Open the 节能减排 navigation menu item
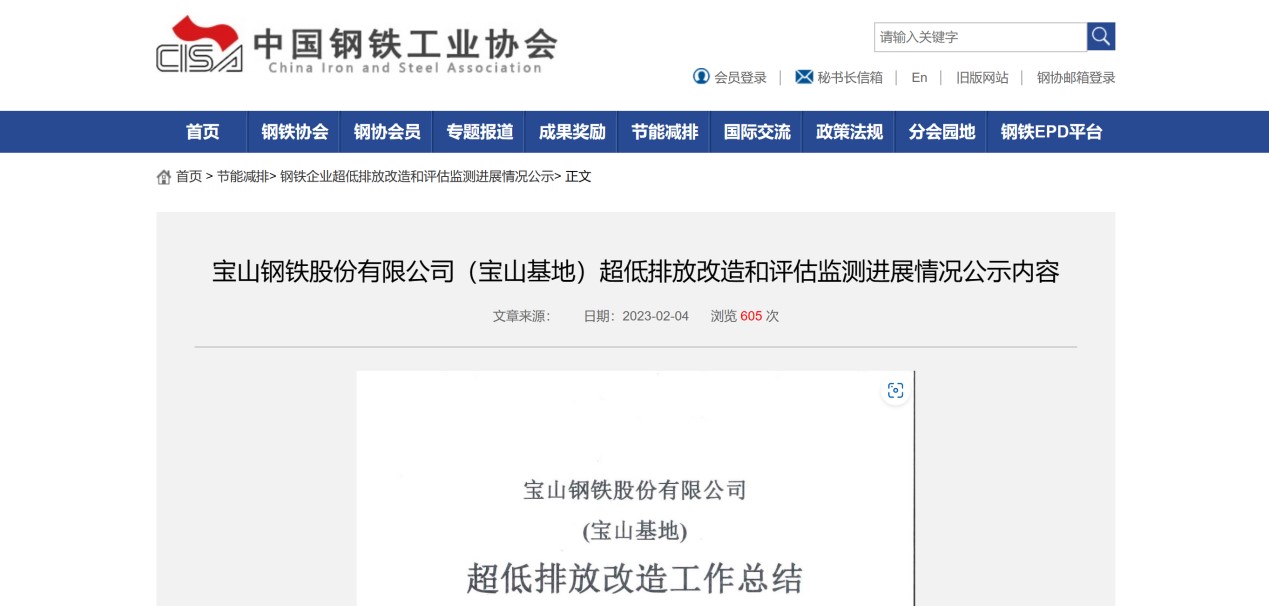 [664, 132]
